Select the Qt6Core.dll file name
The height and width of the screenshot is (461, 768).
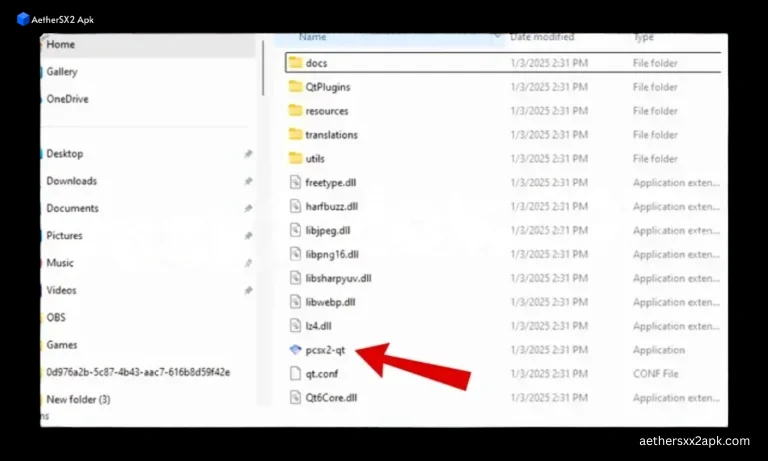331,398
